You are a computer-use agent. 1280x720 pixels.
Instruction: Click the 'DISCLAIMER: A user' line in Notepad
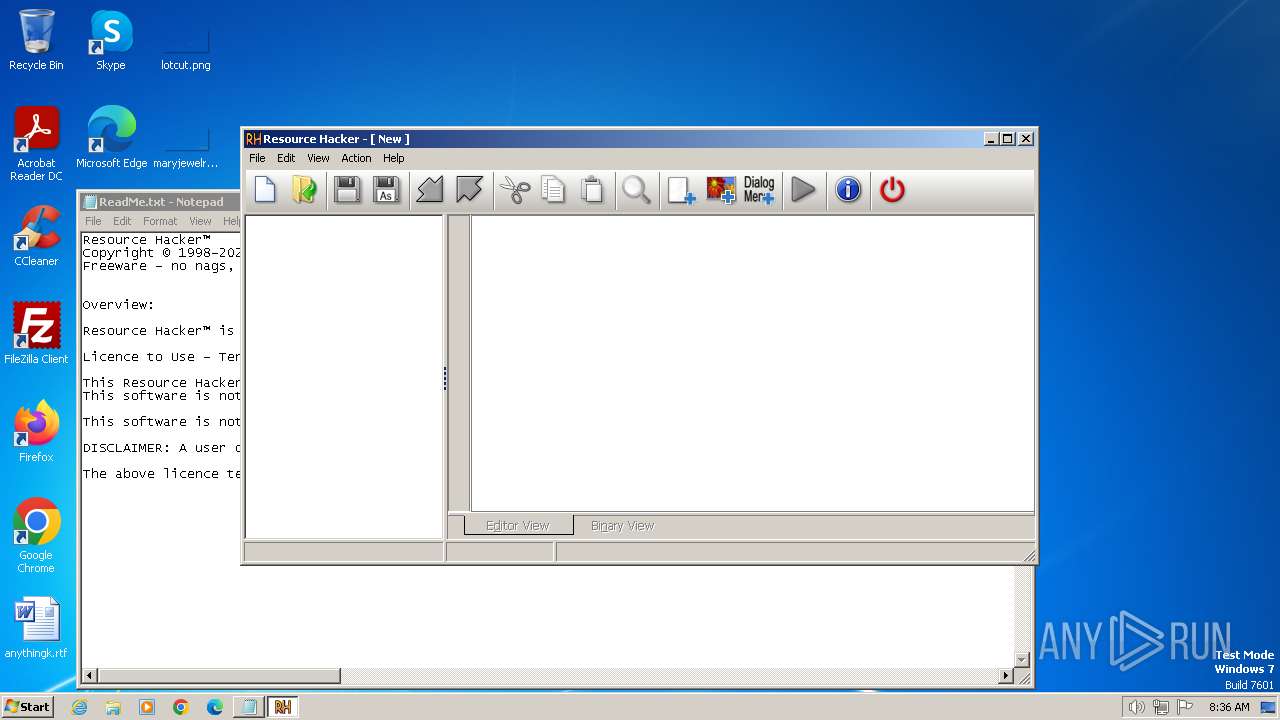point(161,448)
